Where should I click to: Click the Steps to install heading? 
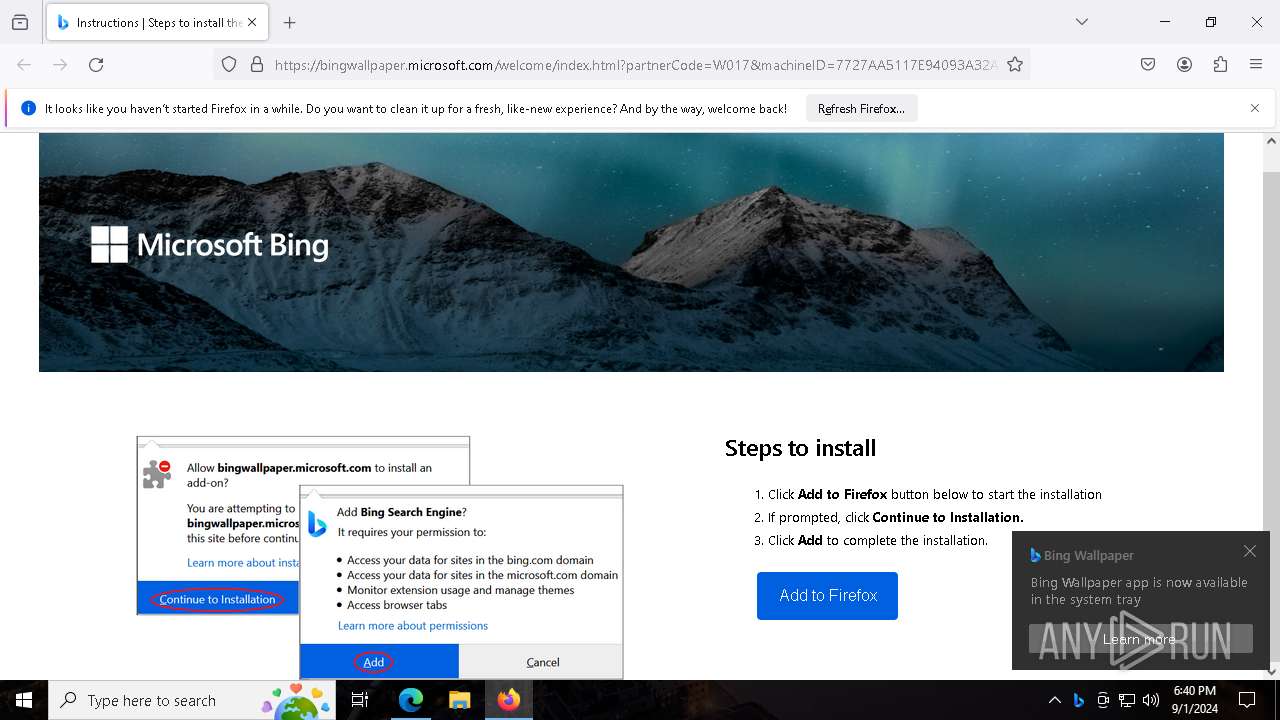(x=800, y=448)
